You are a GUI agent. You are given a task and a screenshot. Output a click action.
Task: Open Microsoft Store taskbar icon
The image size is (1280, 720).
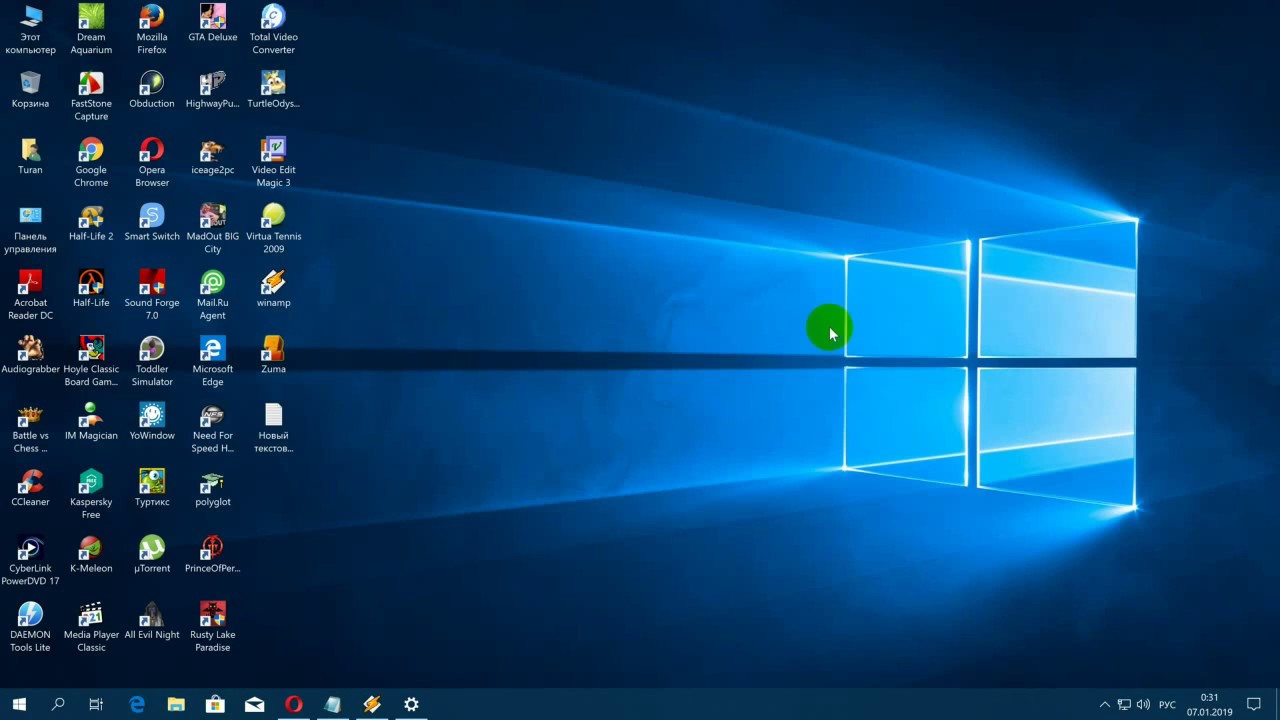pos(215,704)
